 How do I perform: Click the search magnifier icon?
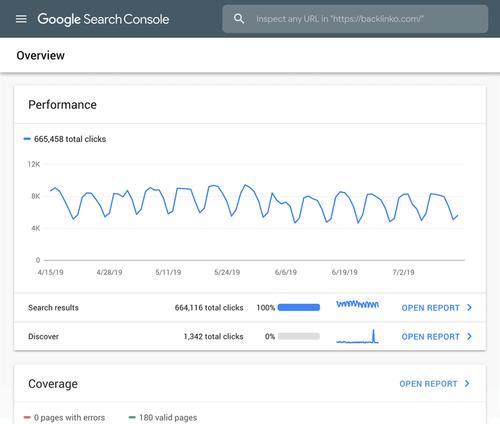pos(239,19)
